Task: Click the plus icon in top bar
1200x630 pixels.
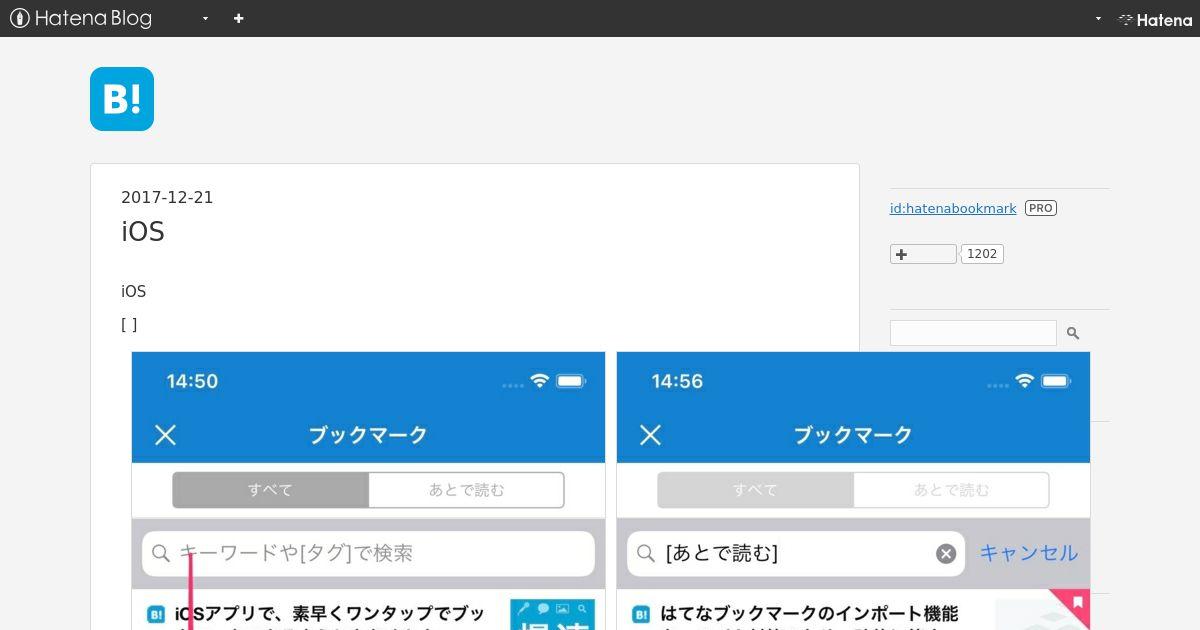Action: pos(238,18)
